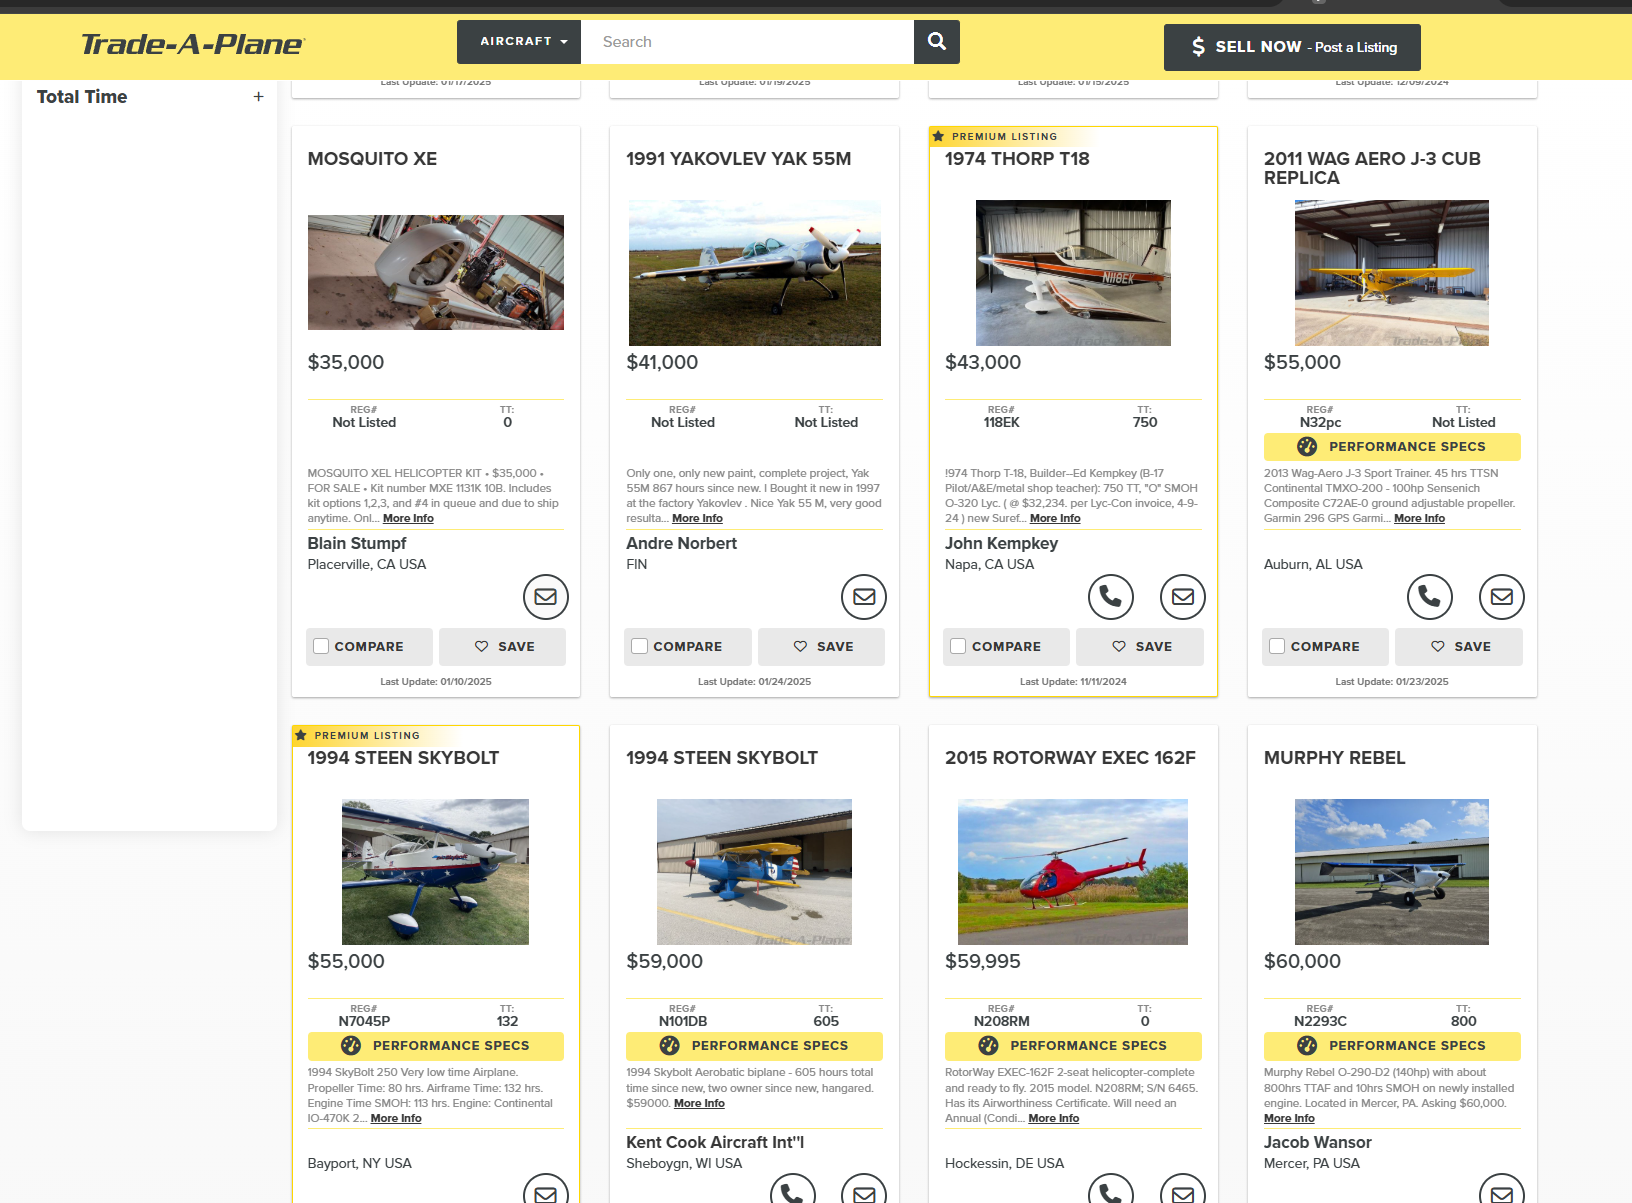Email Blain Stumpf about Mosquito XE
This screenshot has height=1203, width=1632.
pos(546,597)
